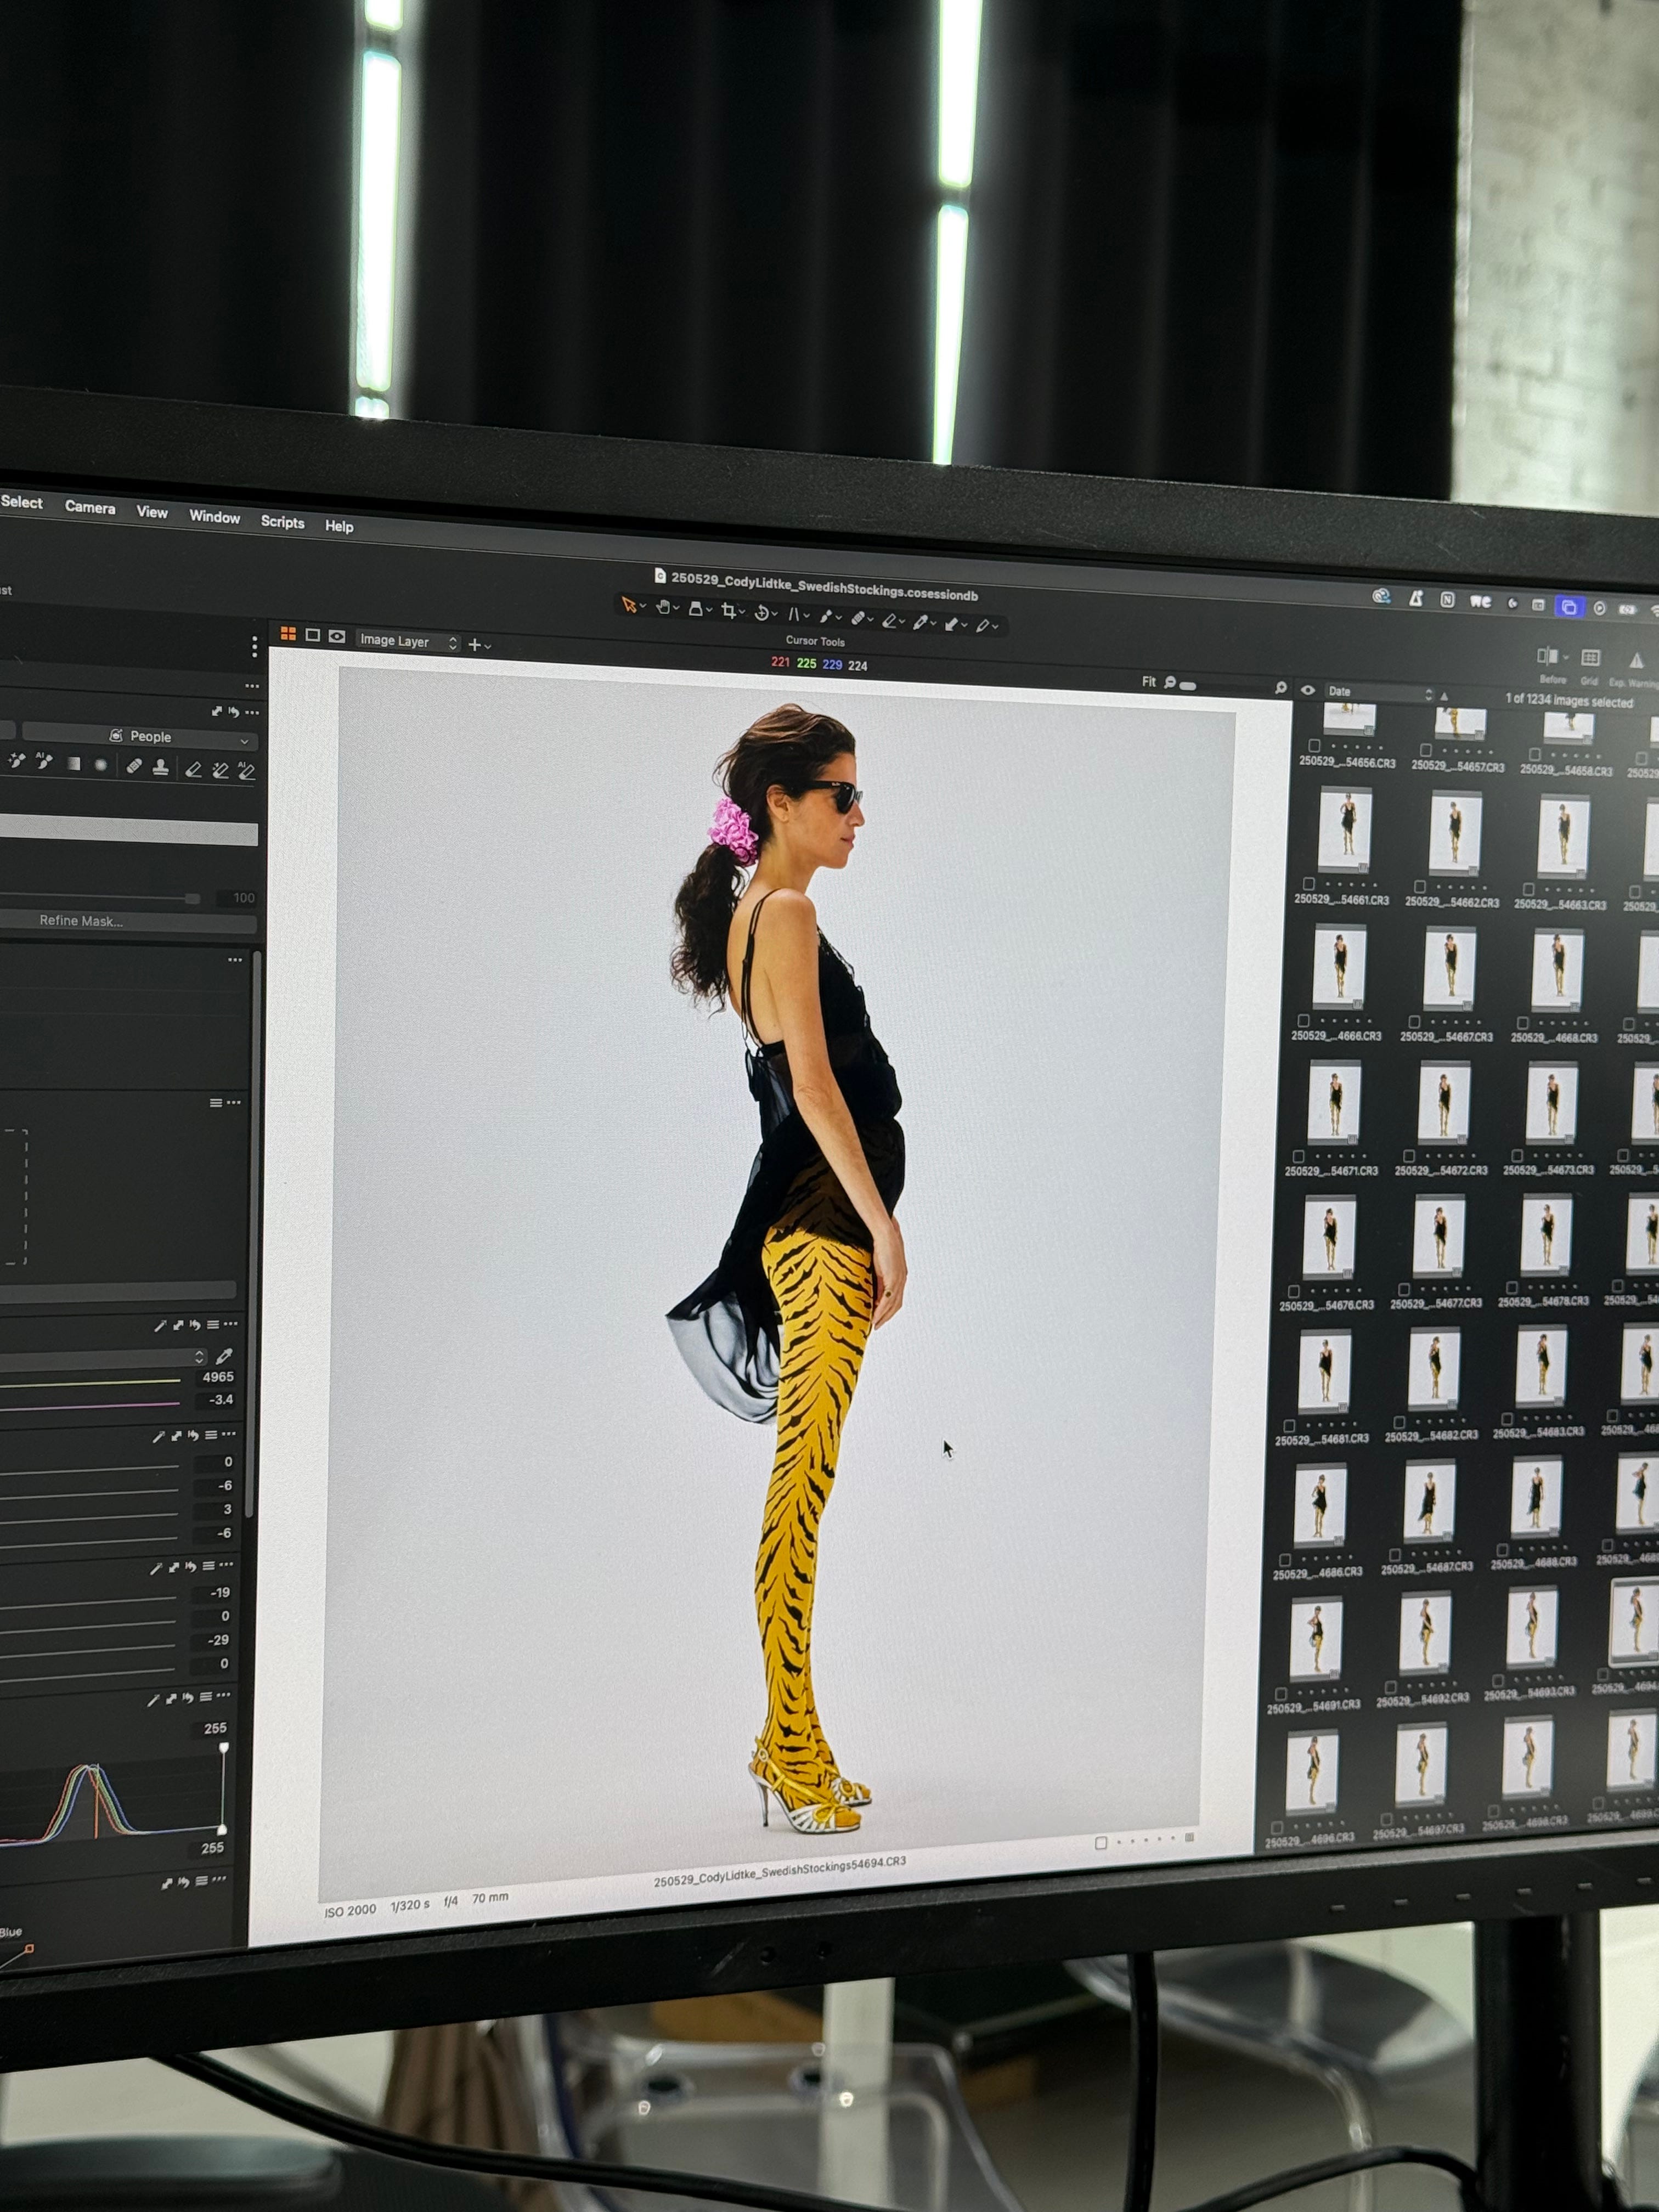1659x2212 pixels.
Task: Switch viewer to multi-view grid icon
Action: pos(288,634)
